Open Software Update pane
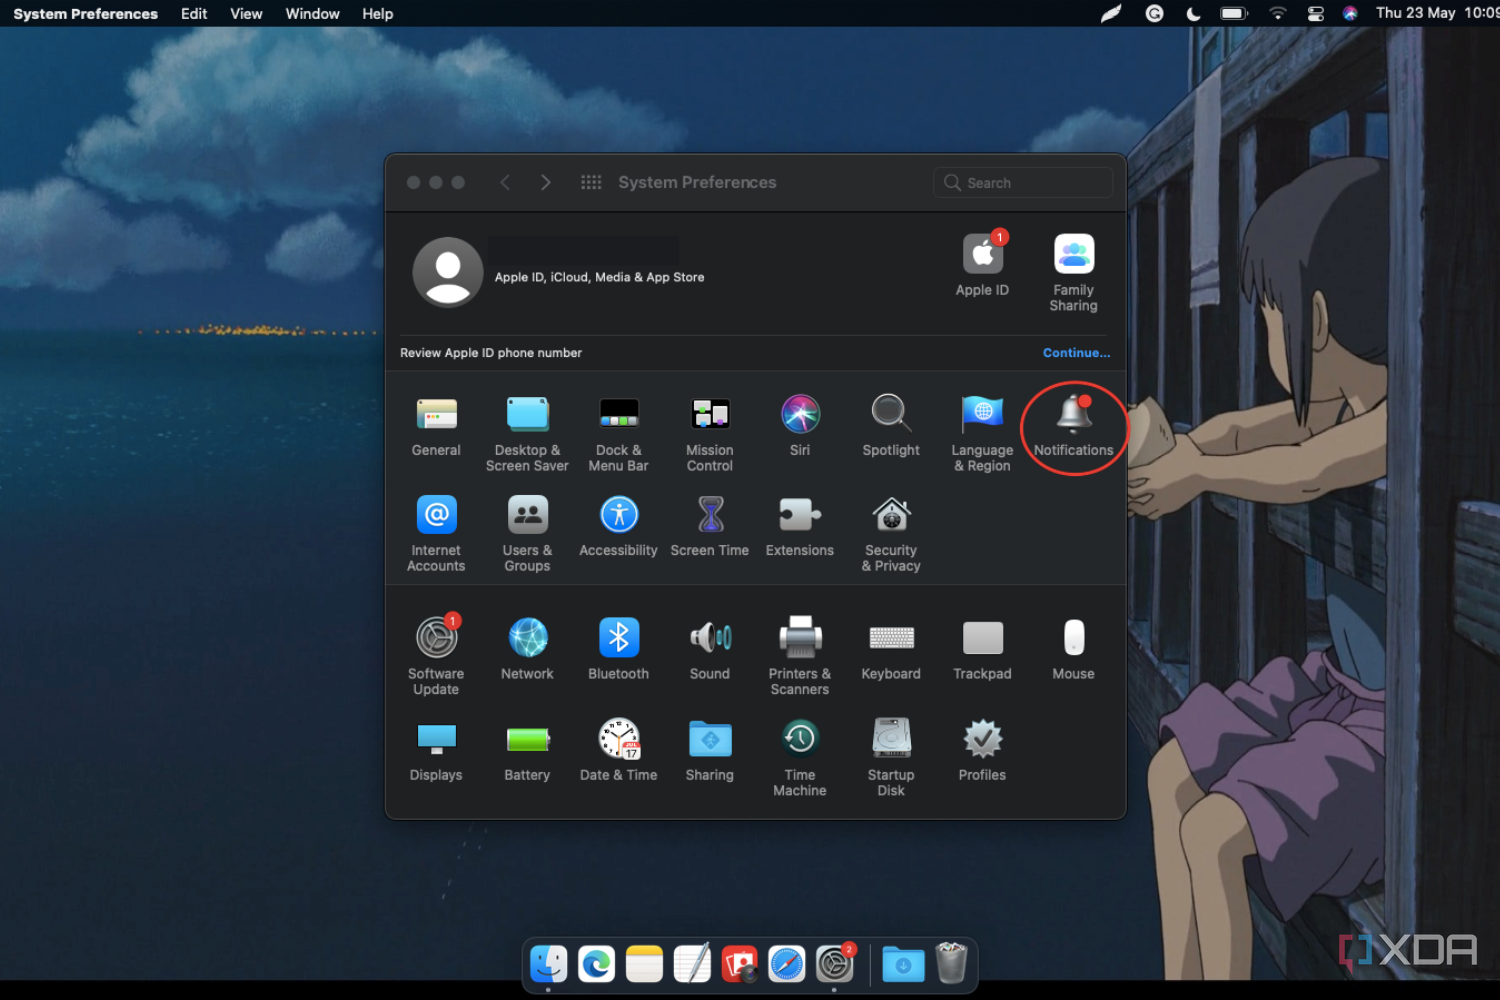1500x1000 pixels. [x=436, y=638]
